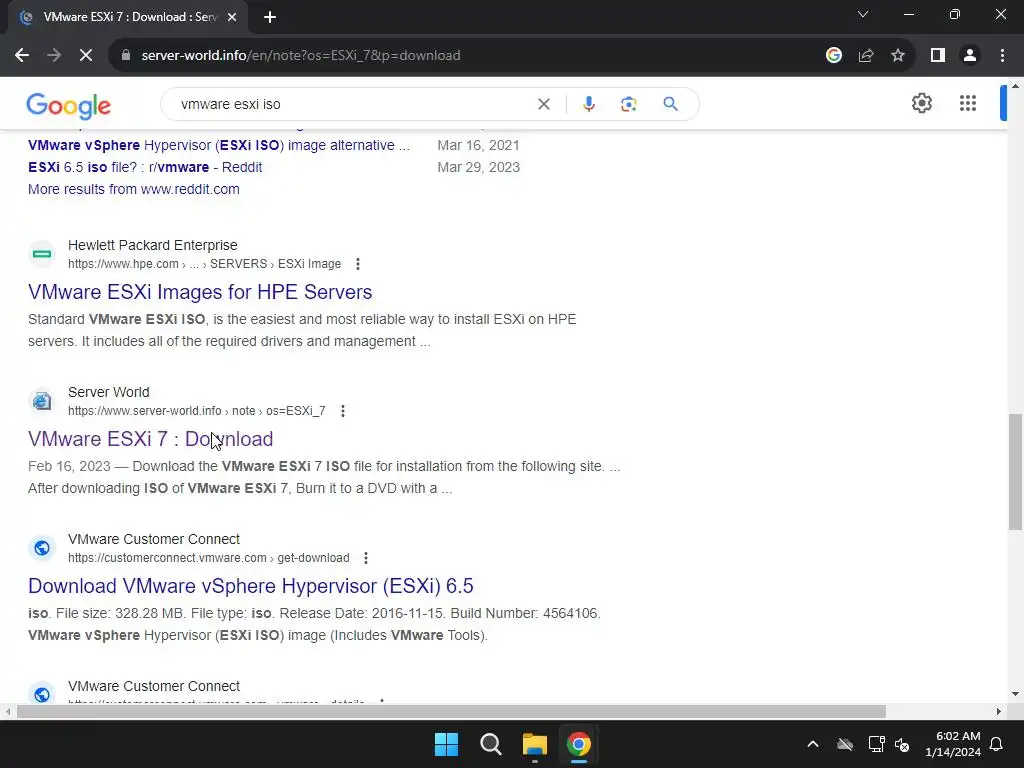This screenshot has width=1024, height=768.
Task: Open VMware ESXi Images for HPE Servers
Action: [200, 292]
